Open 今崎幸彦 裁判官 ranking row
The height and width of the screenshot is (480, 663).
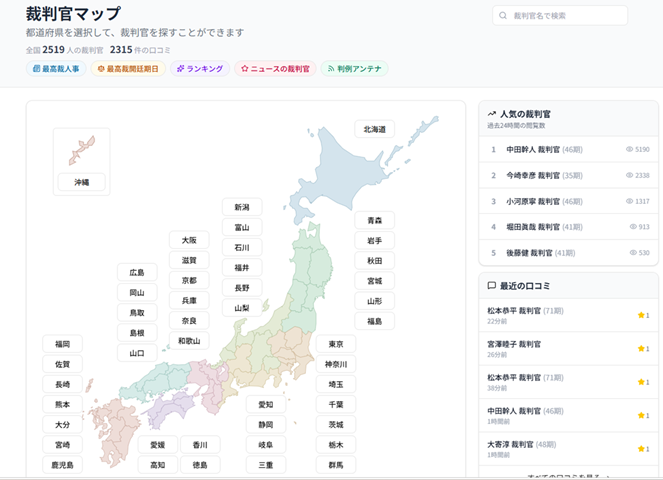click(568, 175)
